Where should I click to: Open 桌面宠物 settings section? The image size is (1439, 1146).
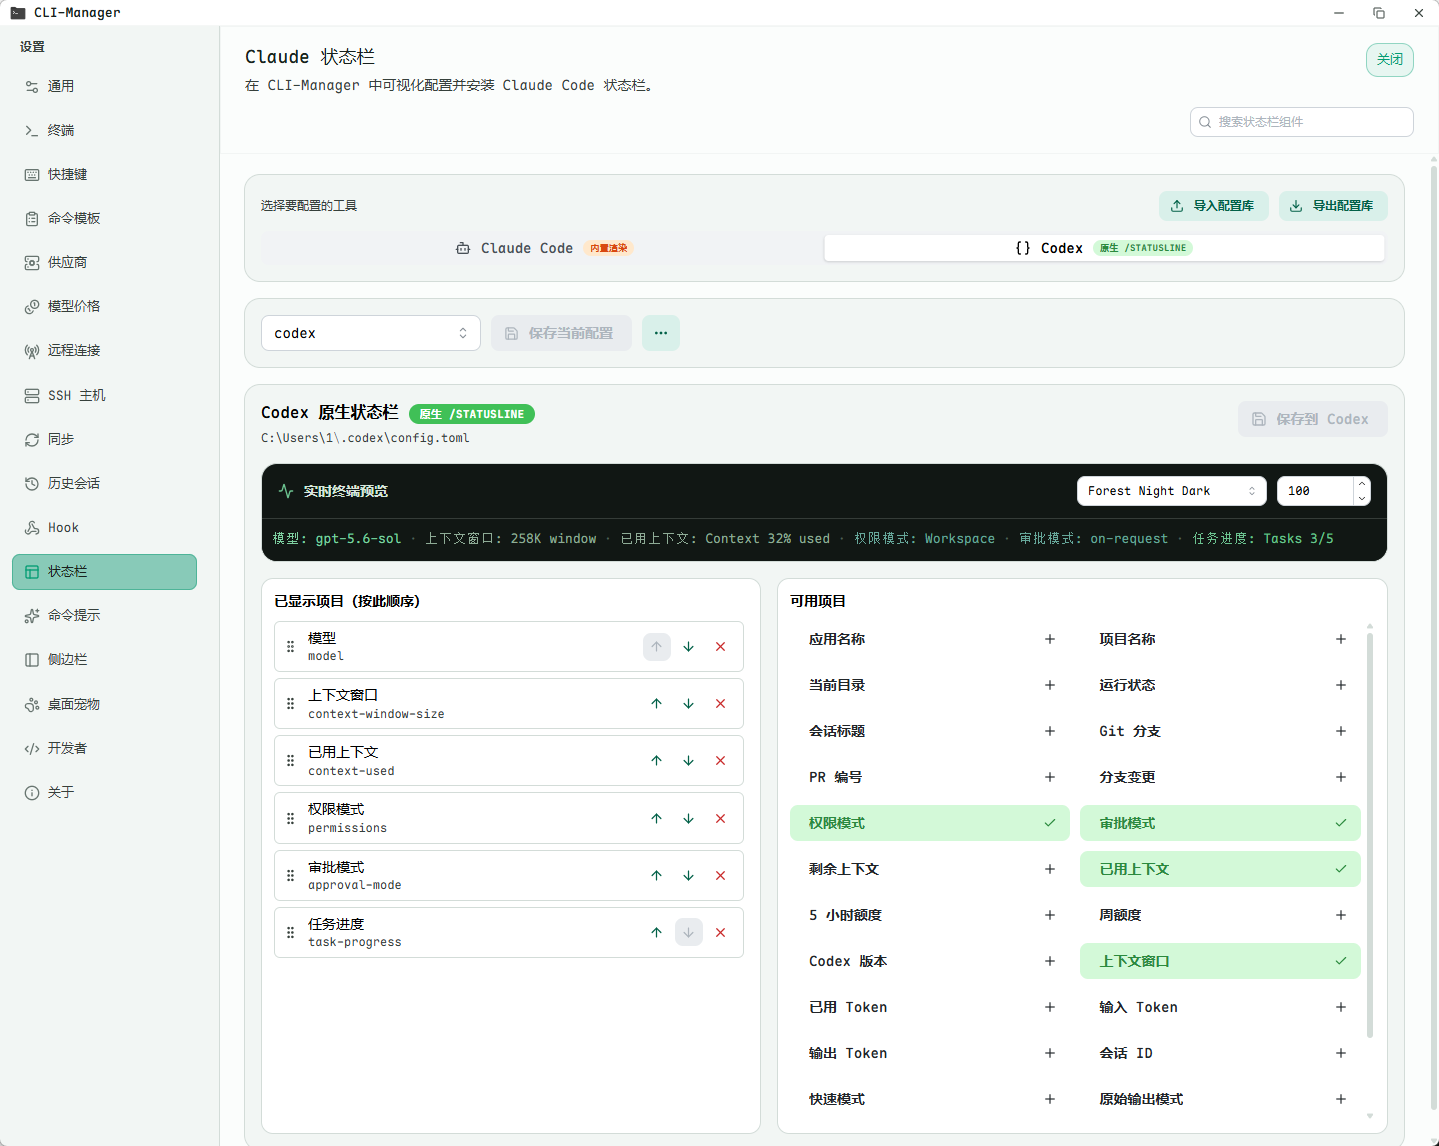pyautogui.click(x=104, y=704)
